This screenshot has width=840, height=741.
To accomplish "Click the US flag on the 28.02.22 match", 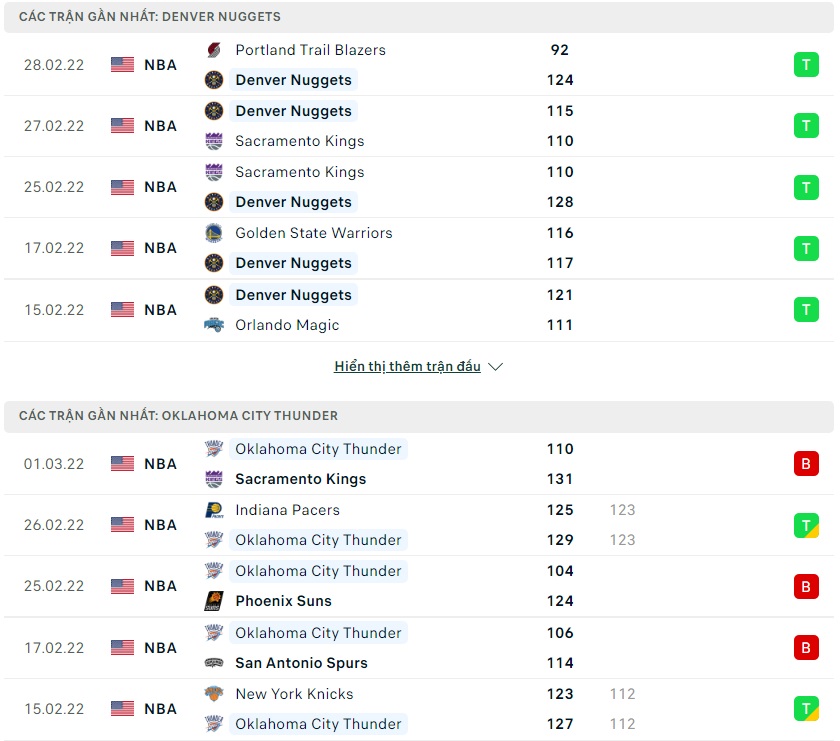I will click(122, 65).
